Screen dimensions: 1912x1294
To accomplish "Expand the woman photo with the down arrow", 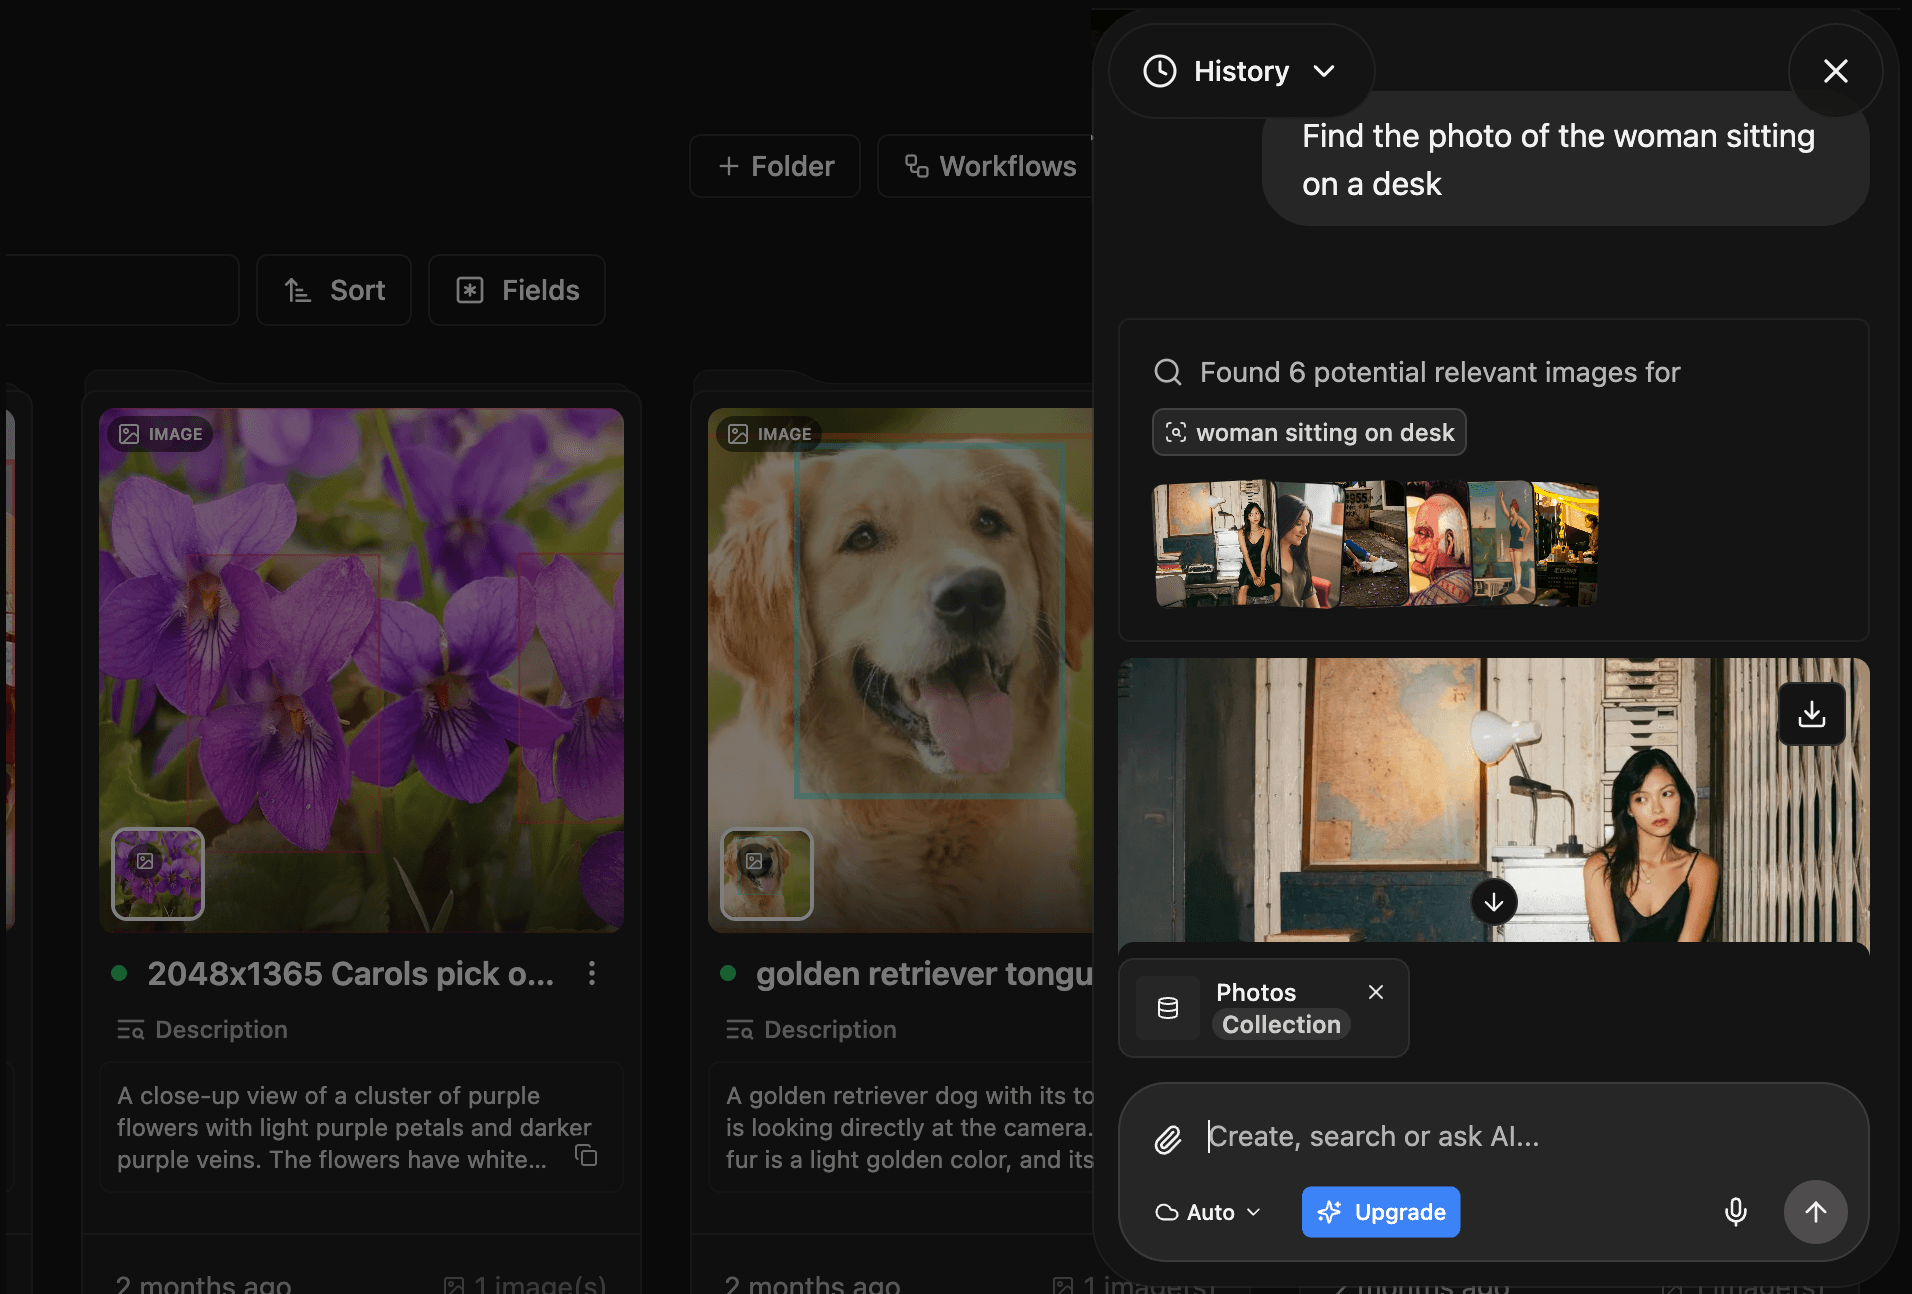I will point(1494,902).
